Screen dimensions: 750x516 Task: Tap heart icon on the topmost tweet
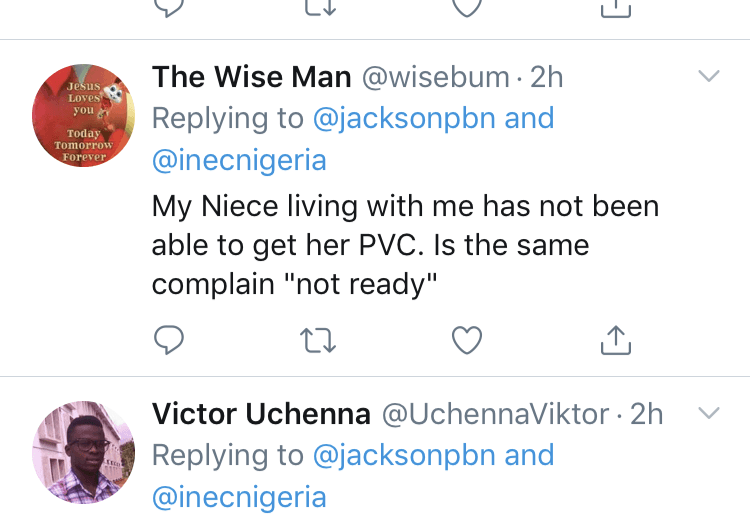coord(467,7)
